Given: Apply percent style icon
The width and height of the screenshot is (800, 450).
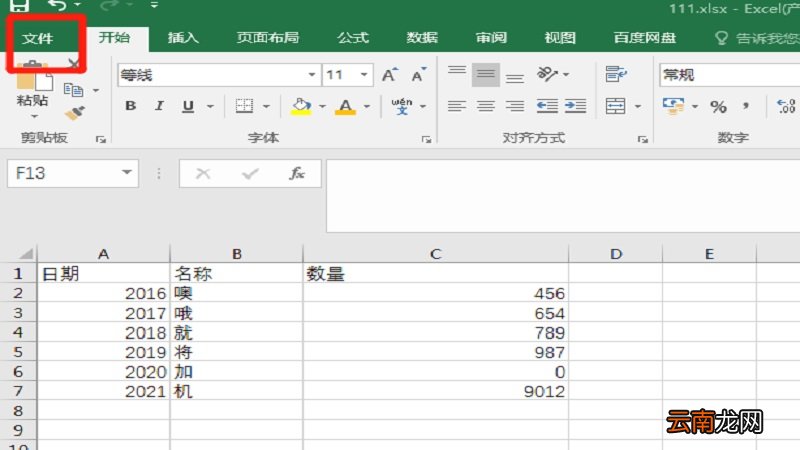Looking at the screenshot, I should pos(718,107).
